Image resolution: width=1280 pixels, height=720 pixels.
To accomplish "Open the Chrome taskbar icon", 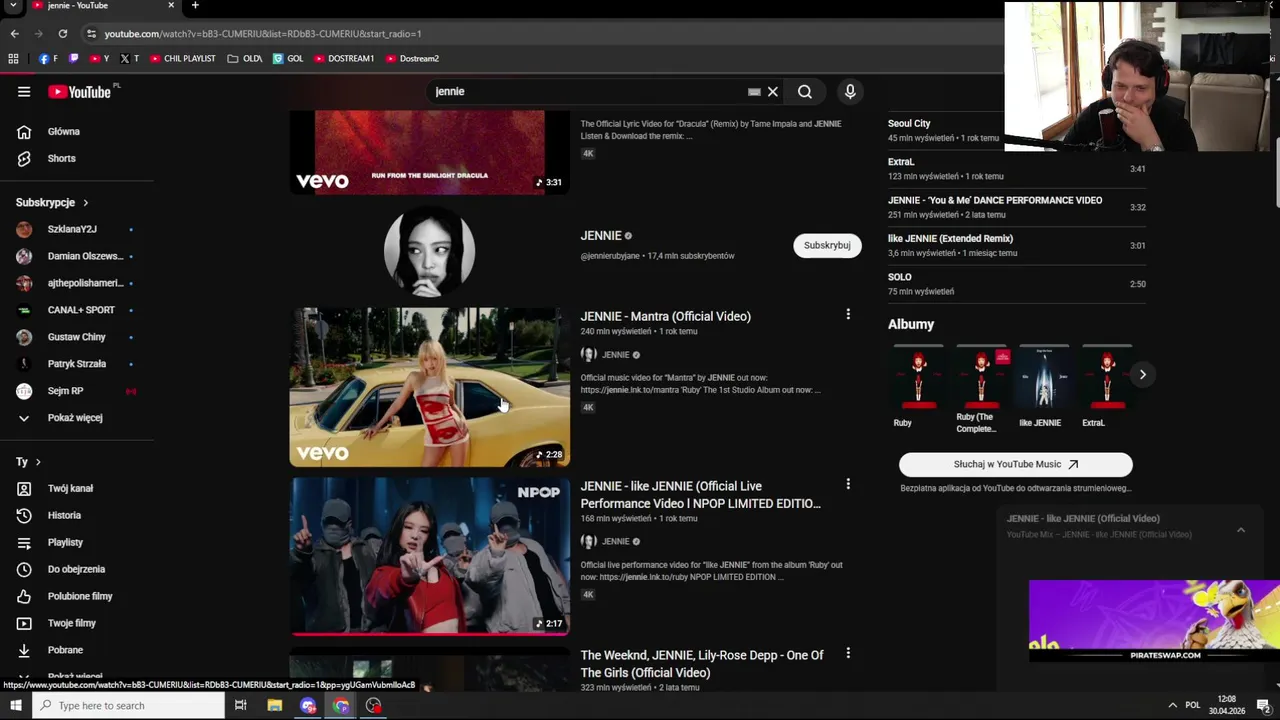I will click(341, 706).
